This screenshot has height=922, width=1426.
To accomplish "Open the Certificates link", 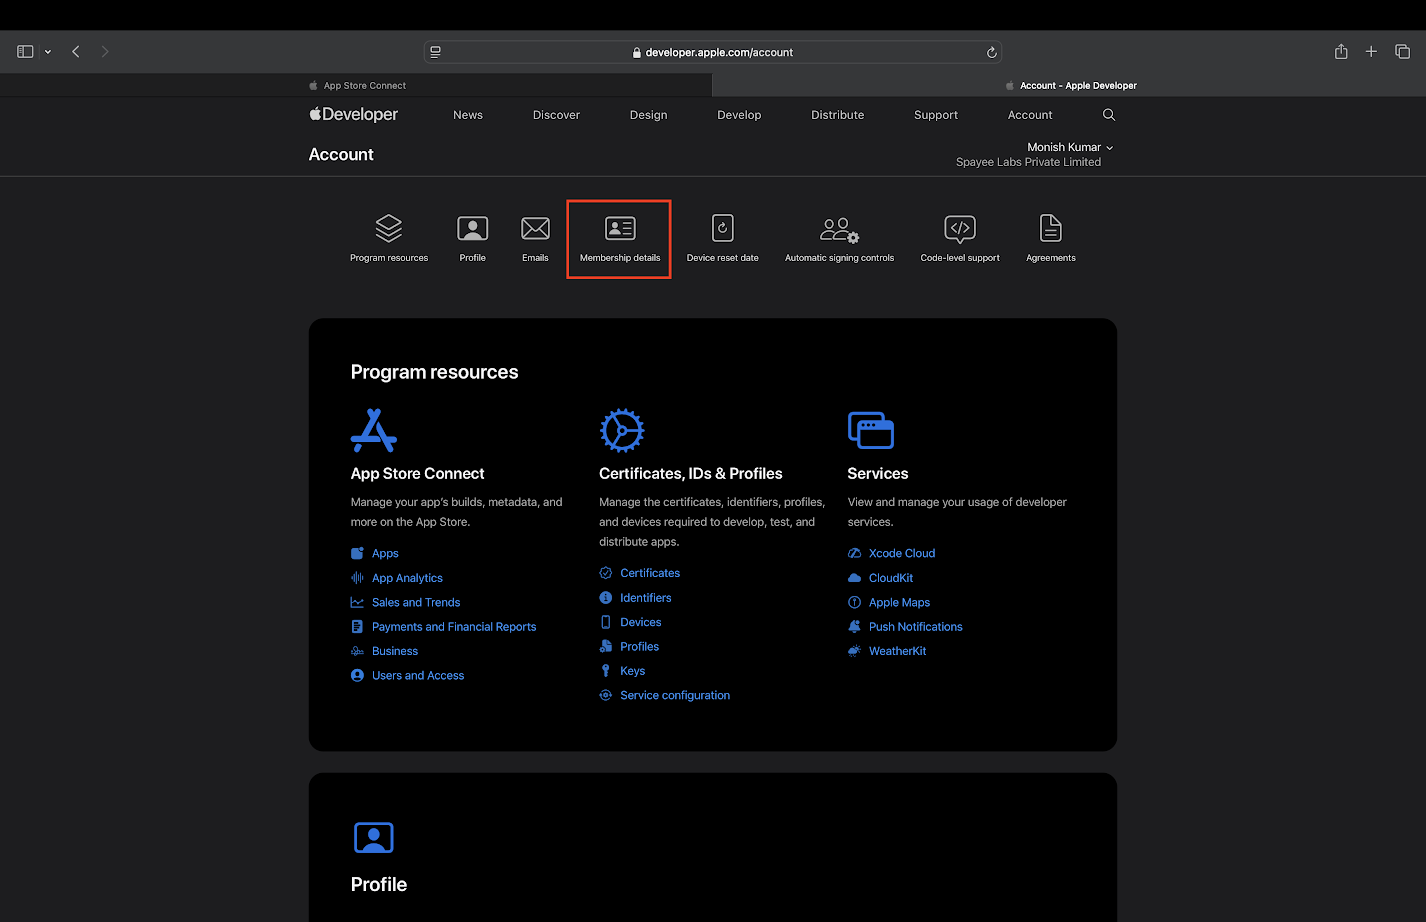I will pyautogui.click(x=649, y=573).
